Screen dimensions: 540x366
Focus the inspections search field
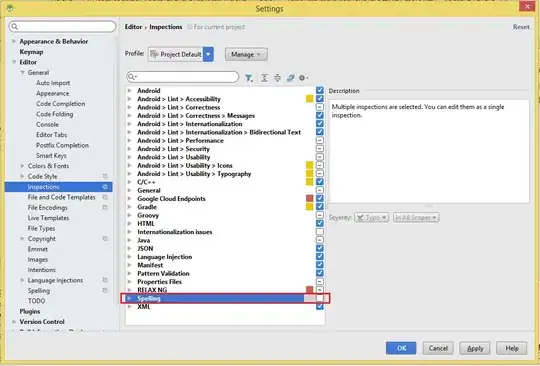[183, 77]
